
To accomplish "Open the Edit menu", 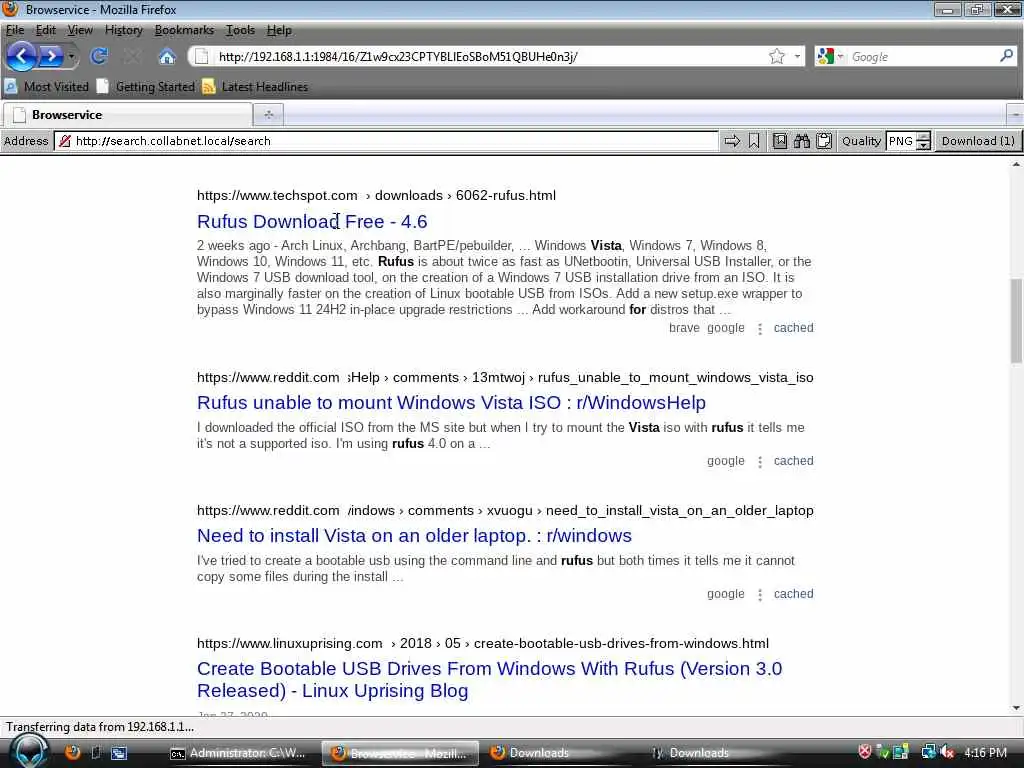I will pos(46,30).
